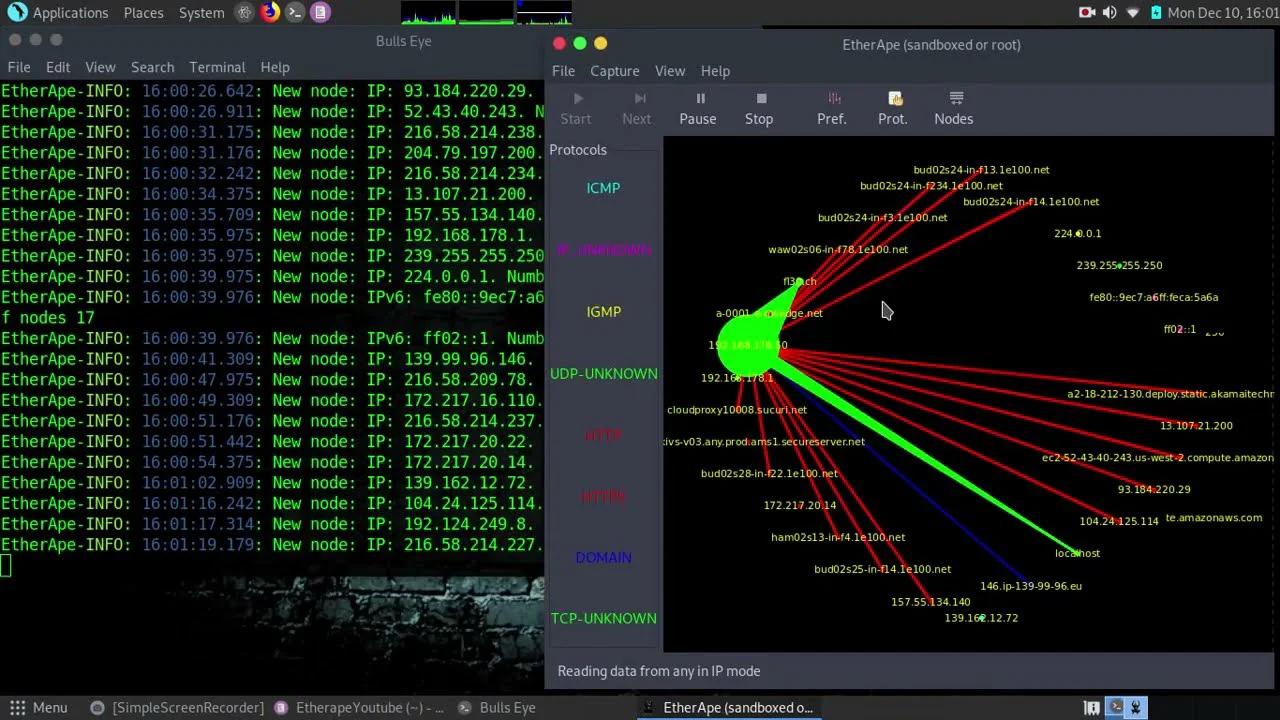The image size is (1280, 720).
Task: Stop the capture with the Stop icon
Action: (x=759, y=107)
